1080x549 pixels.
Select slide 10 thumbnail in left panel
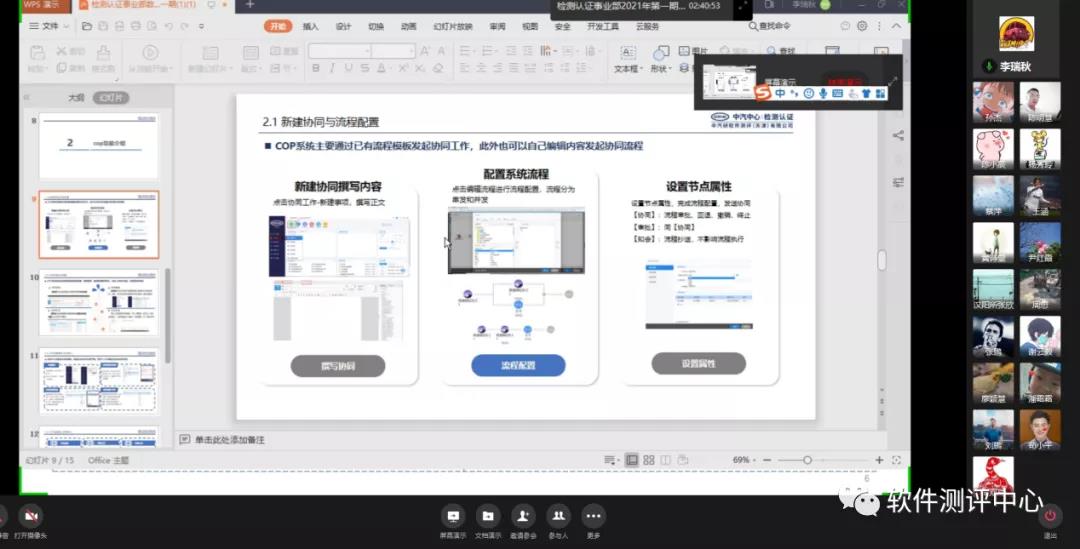[98, 303]
